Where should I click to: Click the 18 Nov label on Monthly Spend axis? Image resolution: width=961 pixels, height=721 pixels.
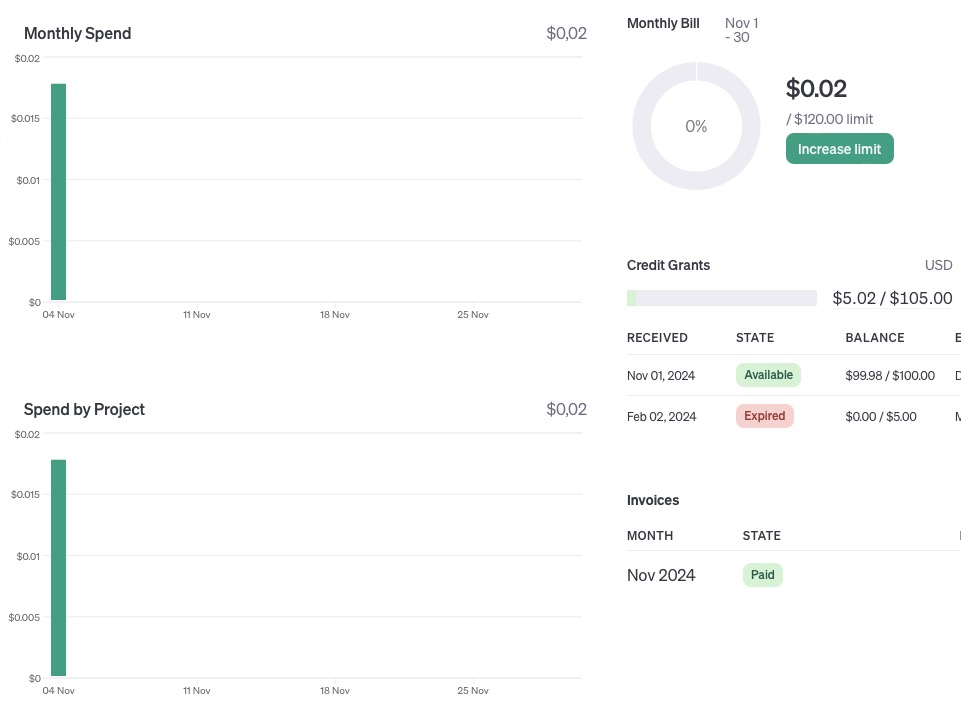point(334,315)
